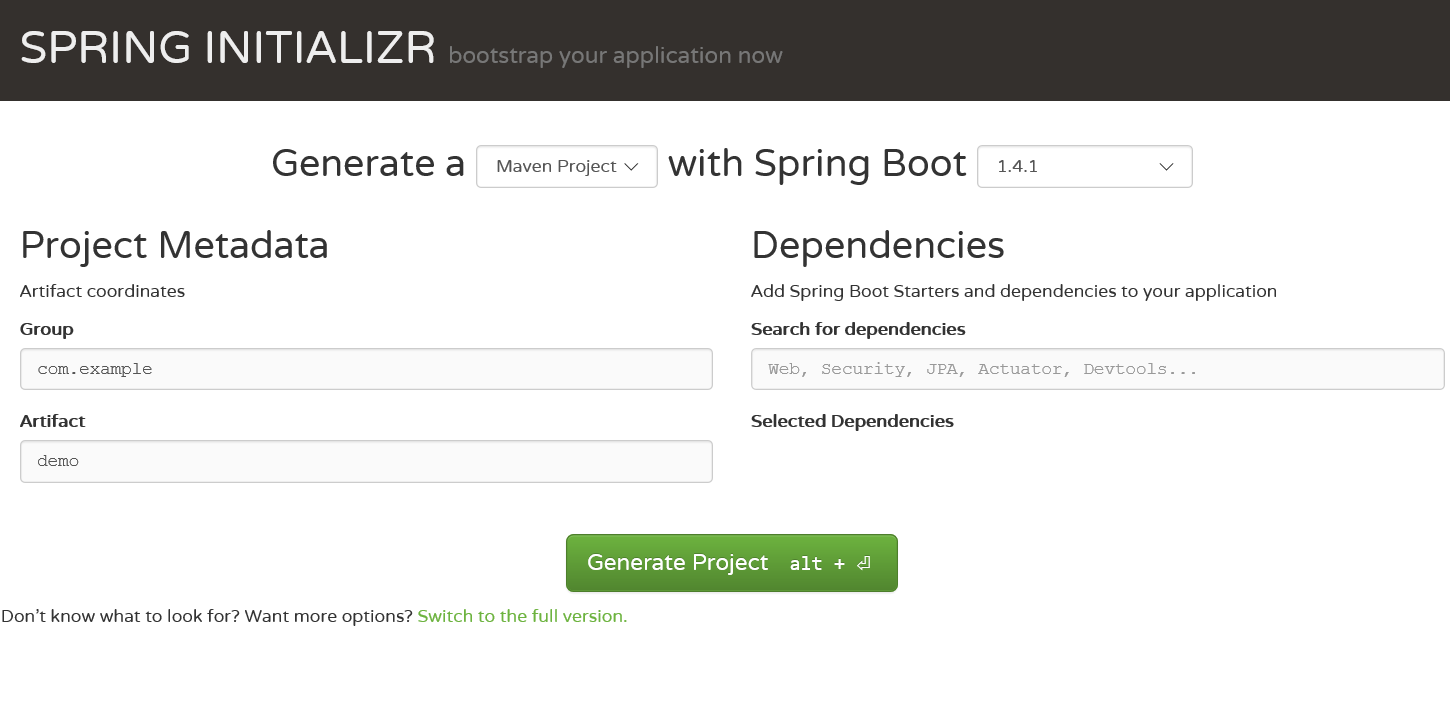Click the SPRING INITIALIZR header title

[x=228, y=48]
